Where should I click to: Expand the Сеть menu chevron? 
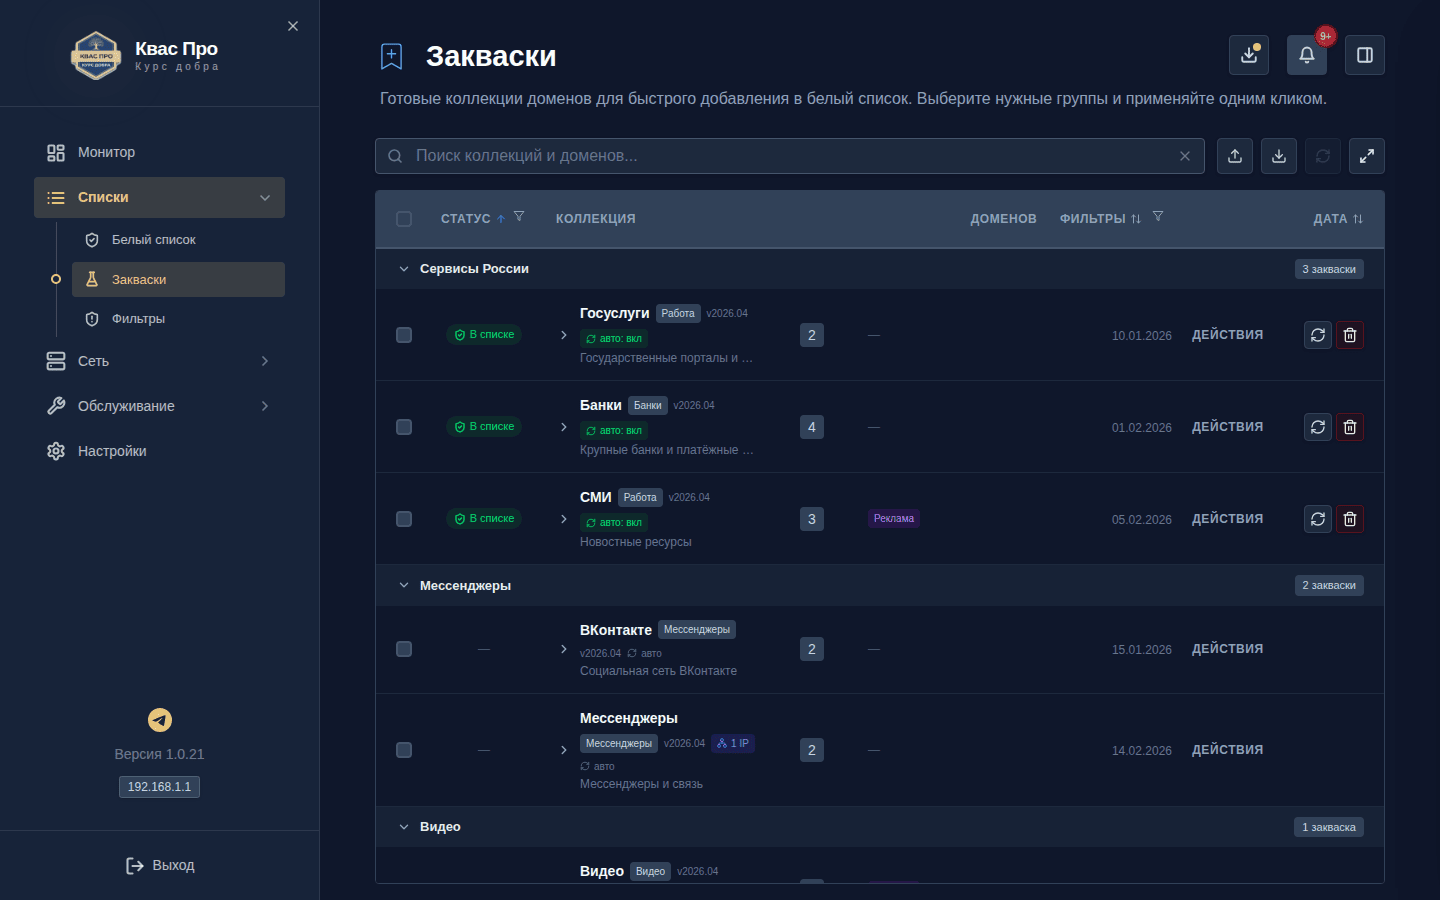tap(265, 361)
